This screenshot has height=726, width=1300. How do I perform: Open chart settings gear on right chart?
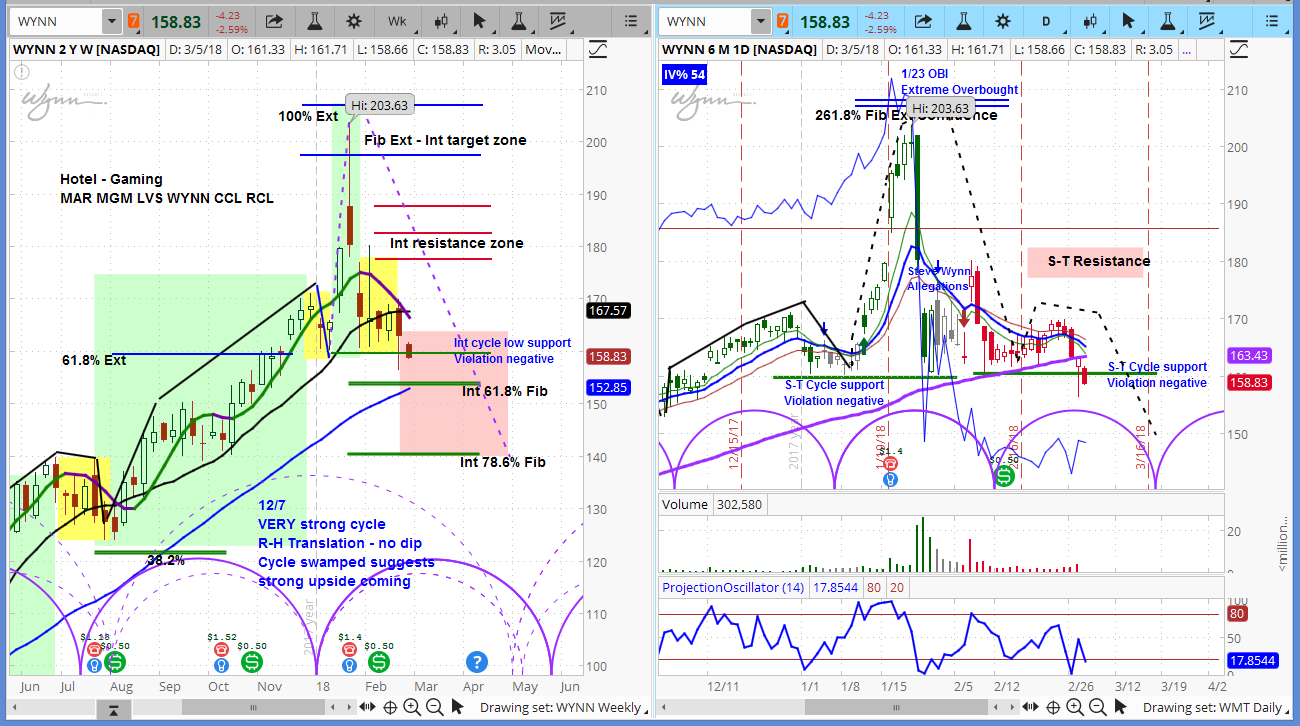pos(1004,21)
